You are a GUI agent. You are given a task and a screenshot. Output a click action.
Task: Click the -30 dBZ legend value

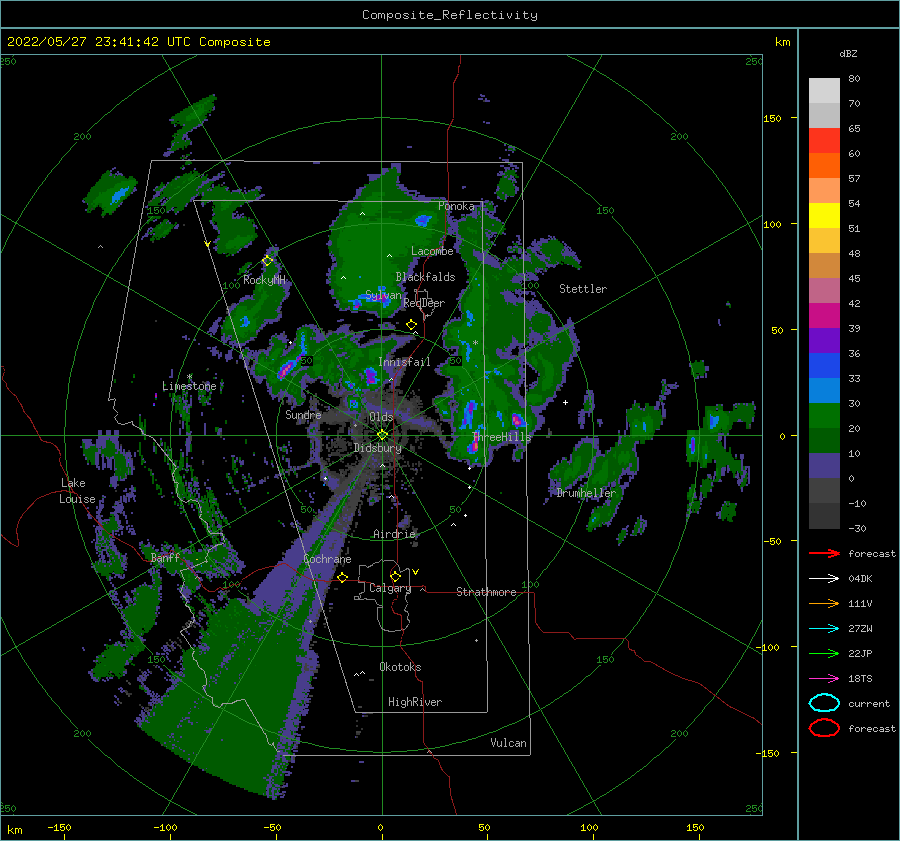coord(857,528)
